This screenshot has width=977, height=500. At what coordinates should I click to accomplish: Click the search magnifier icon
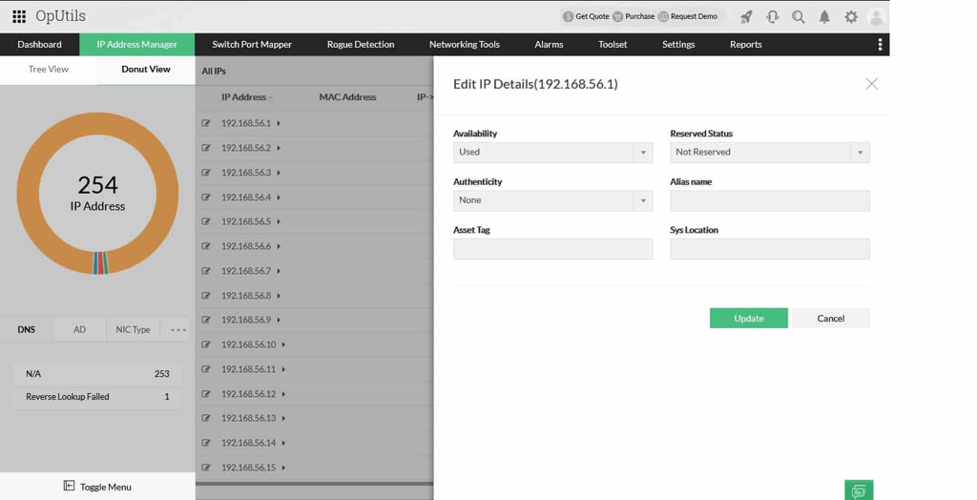click(798, 17)
